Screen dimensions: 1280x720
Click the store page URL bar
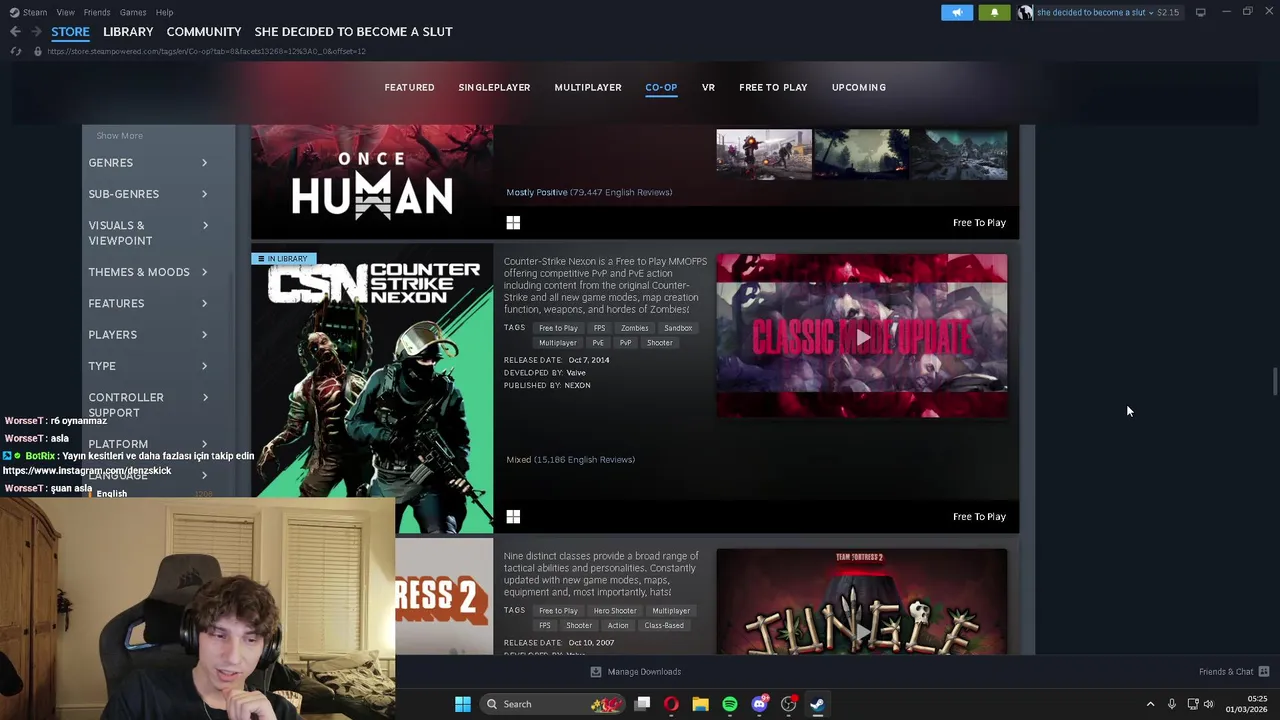206,51
